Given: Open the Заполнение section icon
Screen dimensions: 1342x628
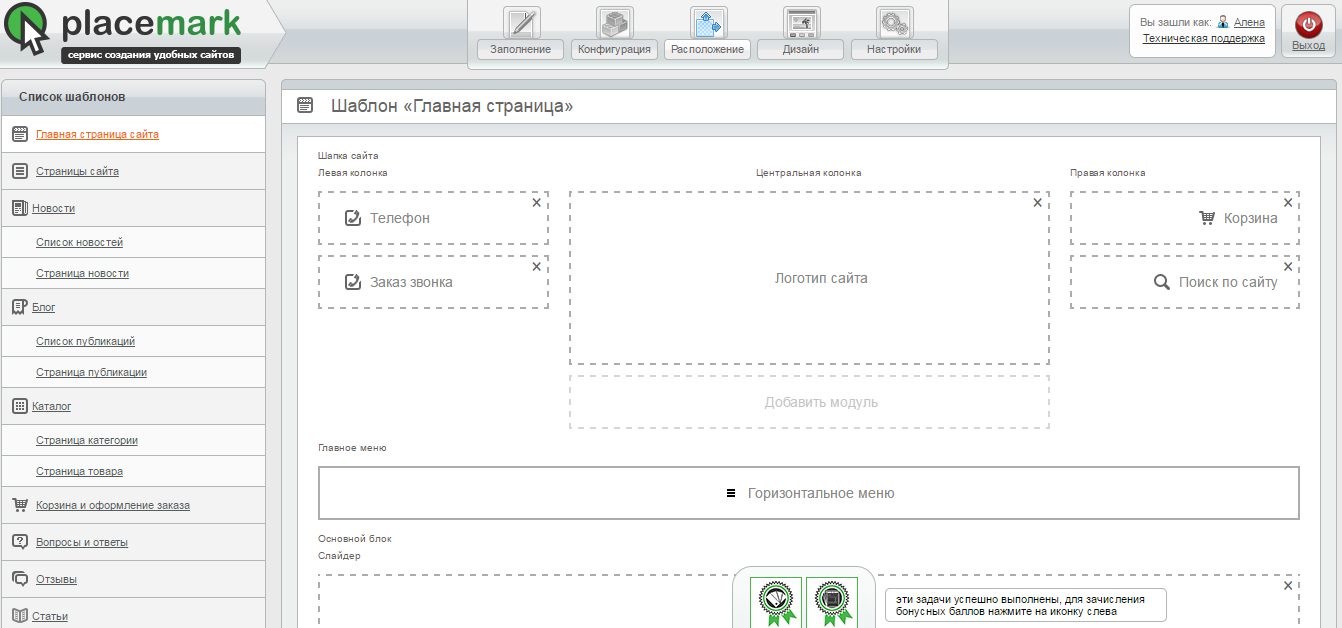Looking at the screenshot, I should (521, 23).
